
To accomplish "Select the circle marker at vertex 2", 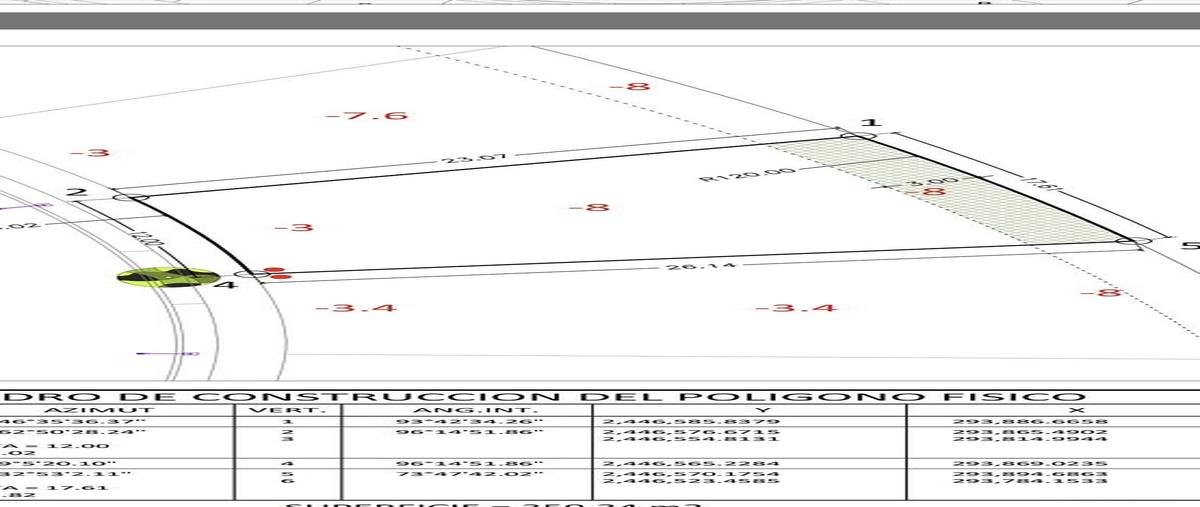I will (x=124, y=197).
